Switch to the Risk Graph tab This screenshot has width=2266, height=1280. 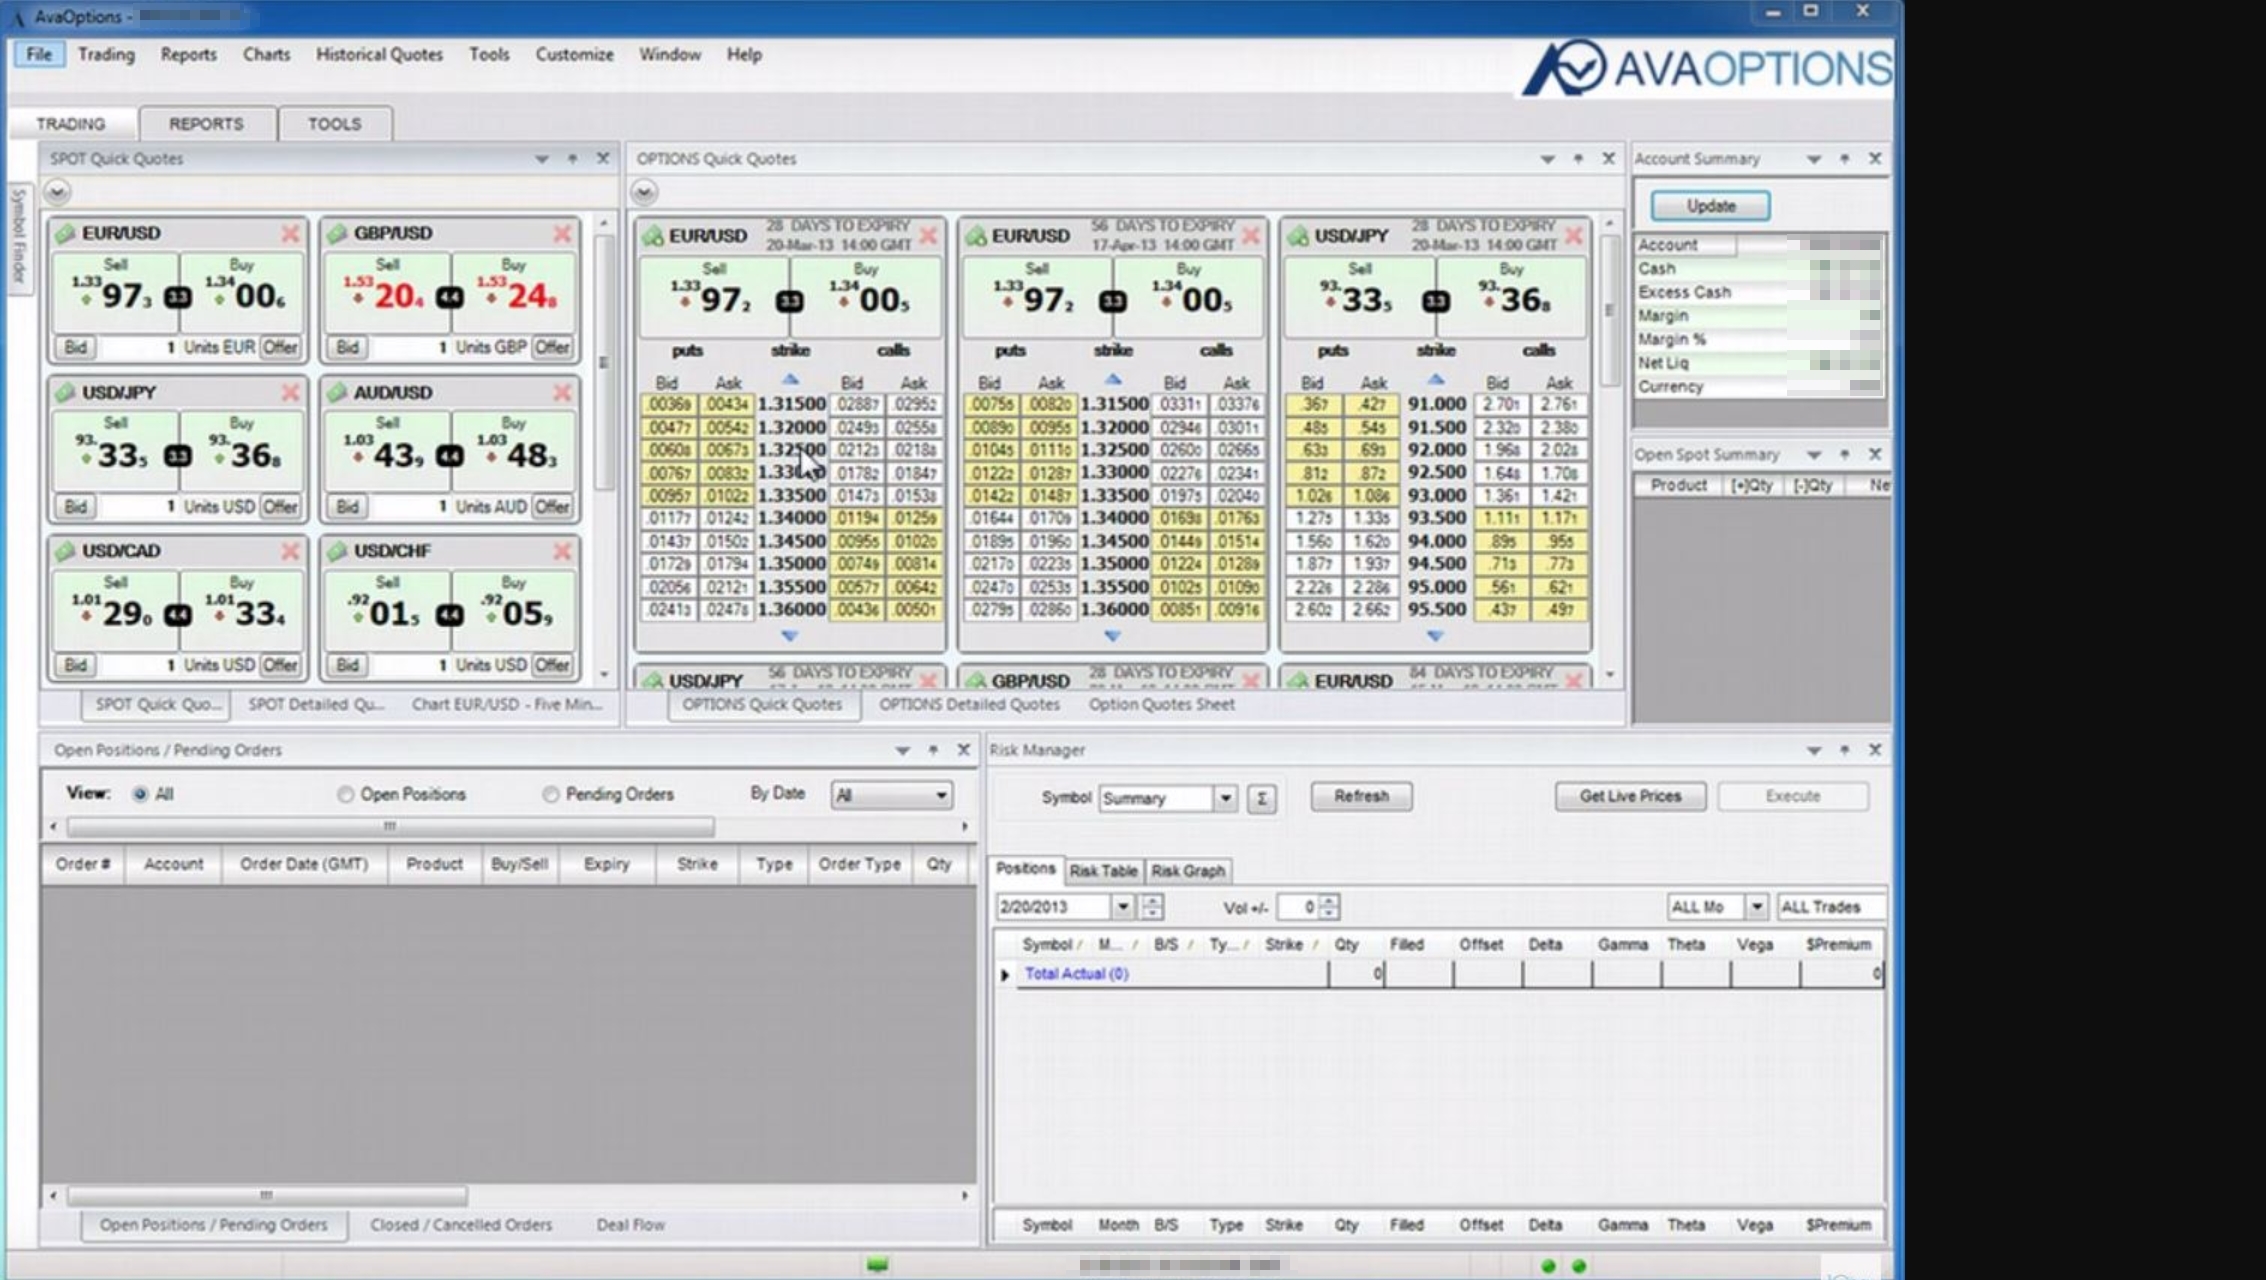pyautogui.click(x=1187, y=871)
